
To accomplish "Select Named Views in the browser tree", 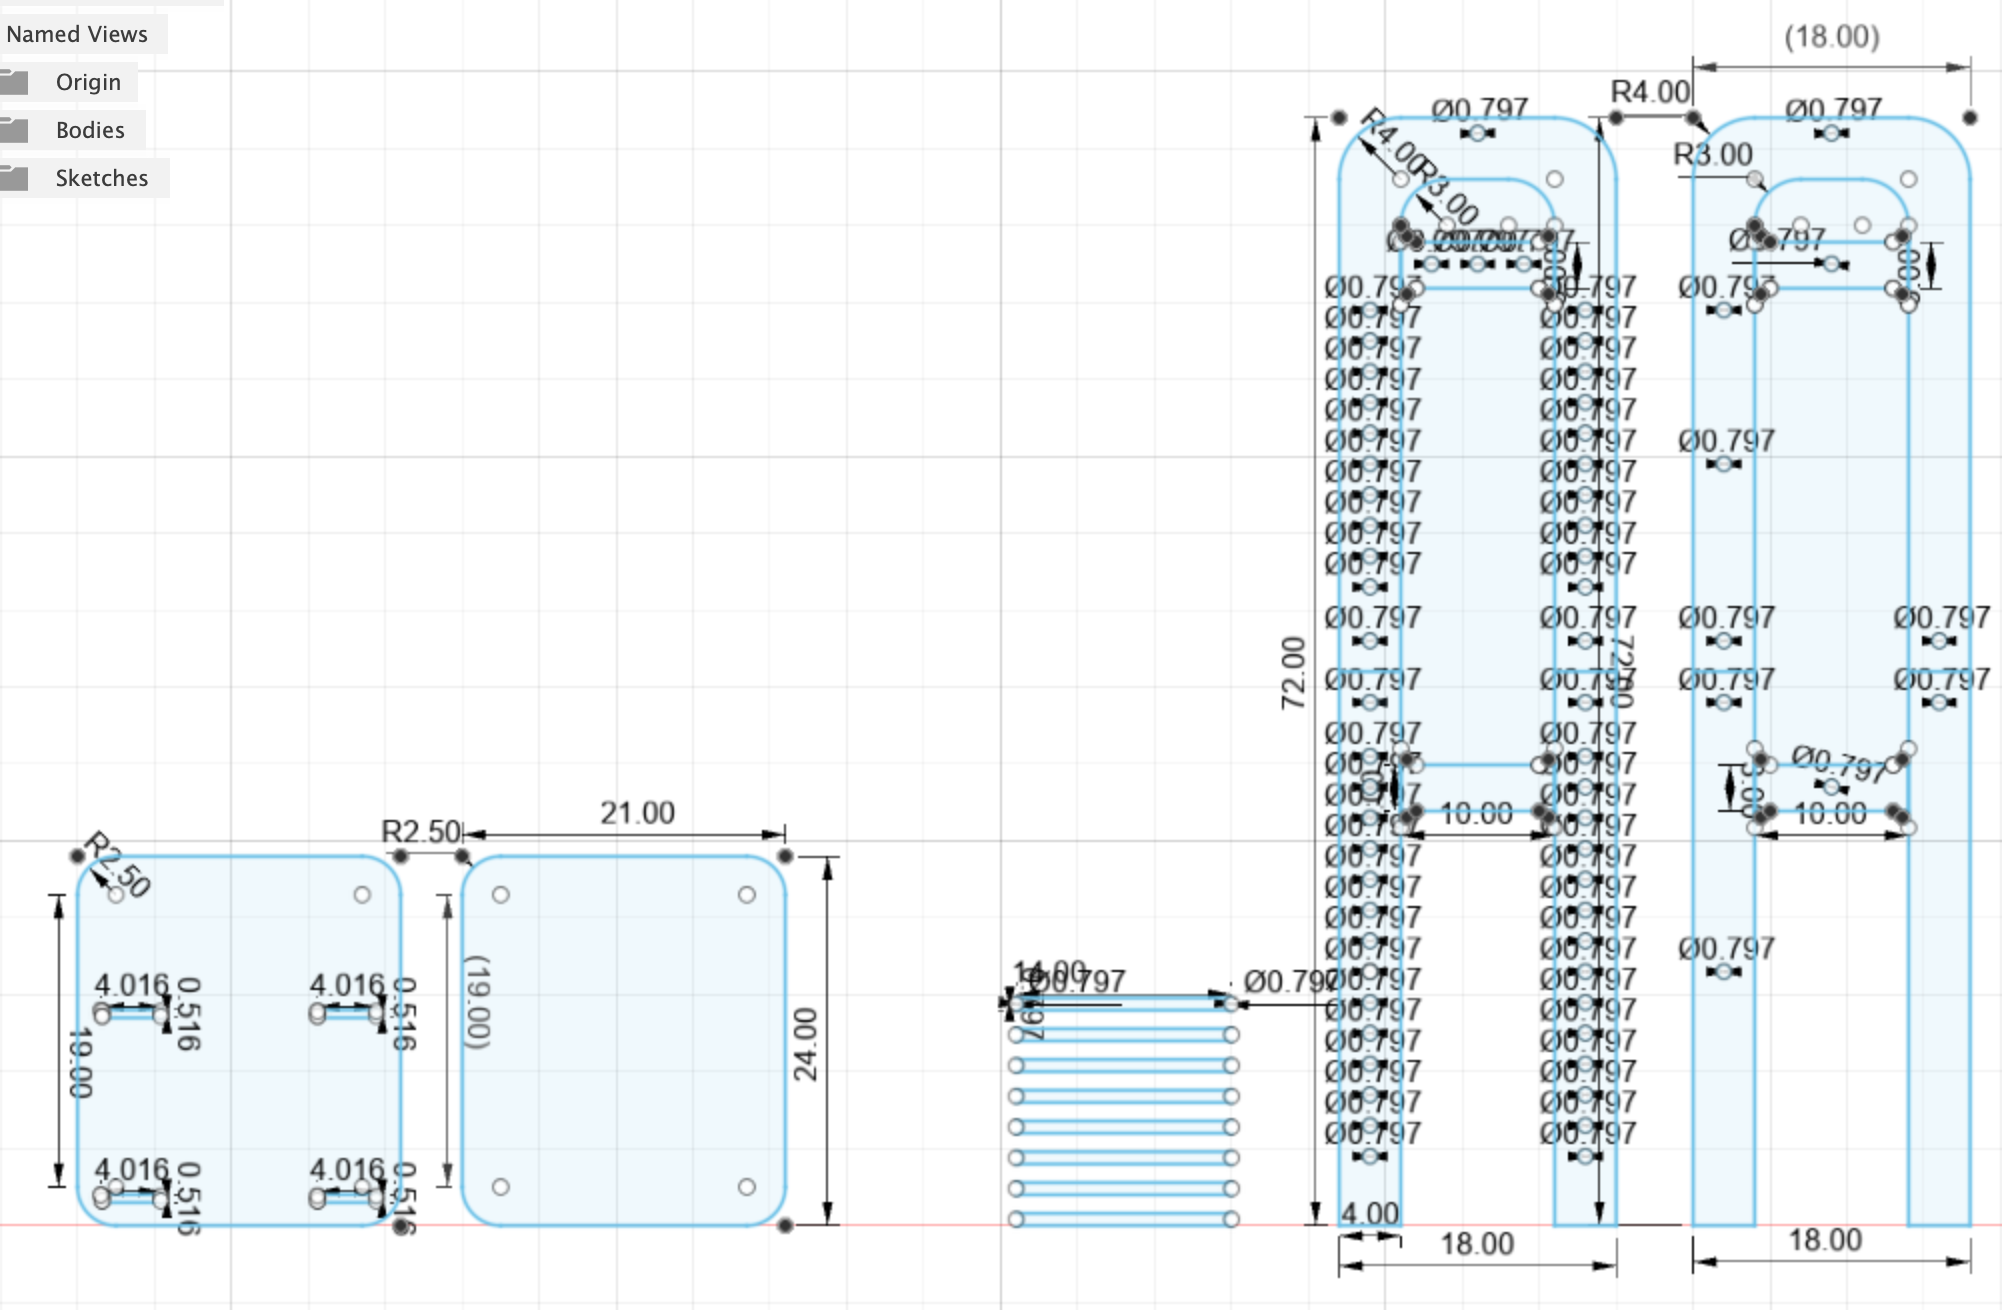I will (77, 34).
